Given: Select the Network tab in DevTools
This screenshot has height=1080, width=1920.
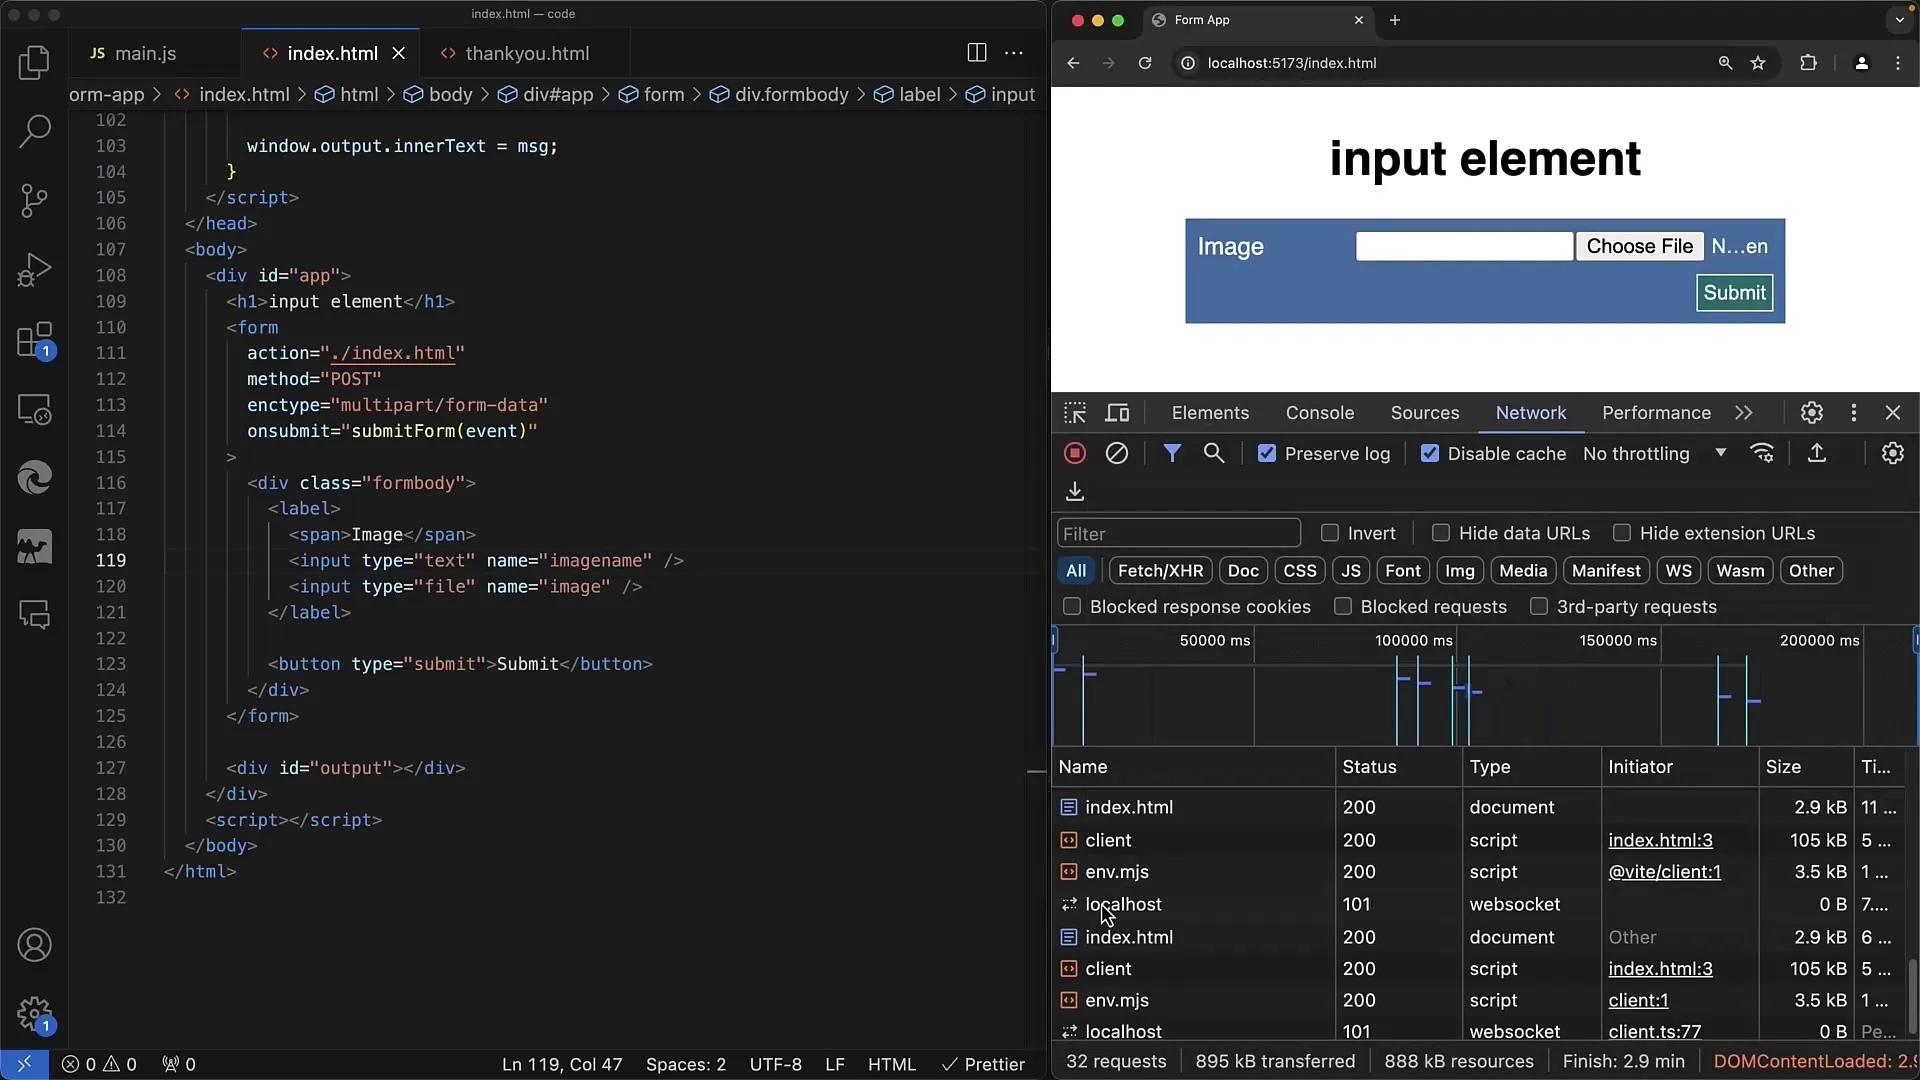Looking at the screenshot, I should (1531, 413).
